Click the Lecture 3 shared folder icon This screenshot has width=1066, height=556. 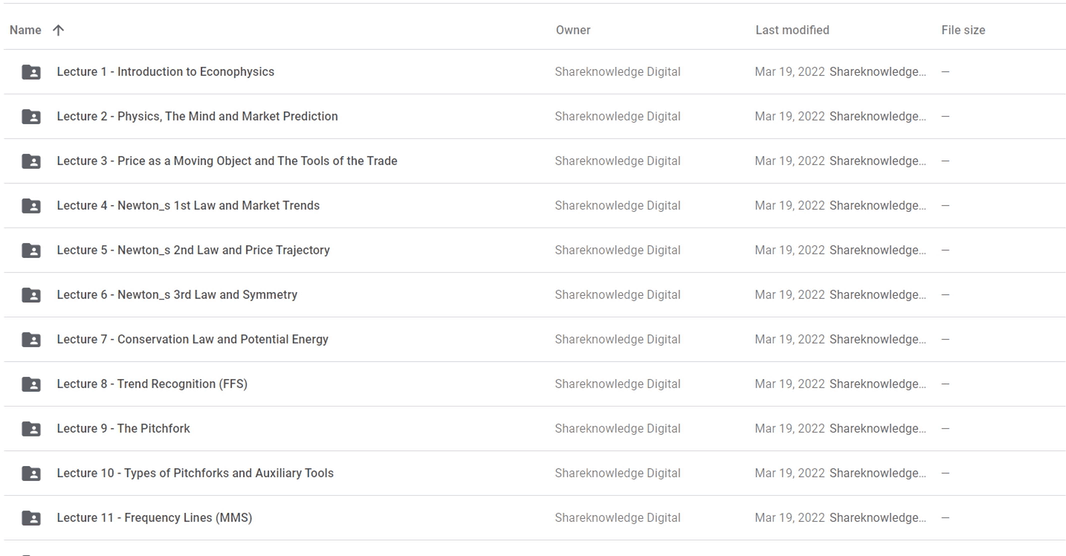coord(31,161)
